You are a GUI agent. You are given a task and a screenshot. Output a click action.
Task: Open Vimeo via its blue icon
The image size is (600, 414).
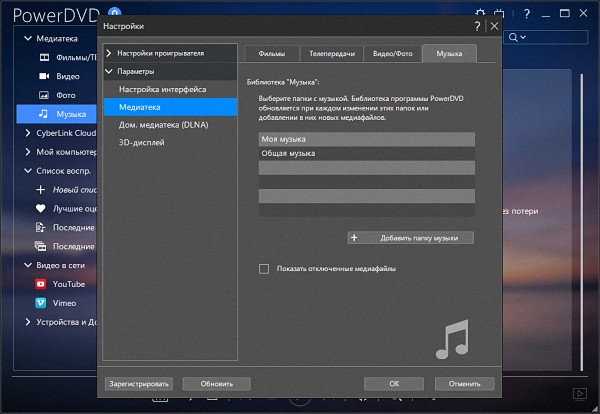click(41, 302)
